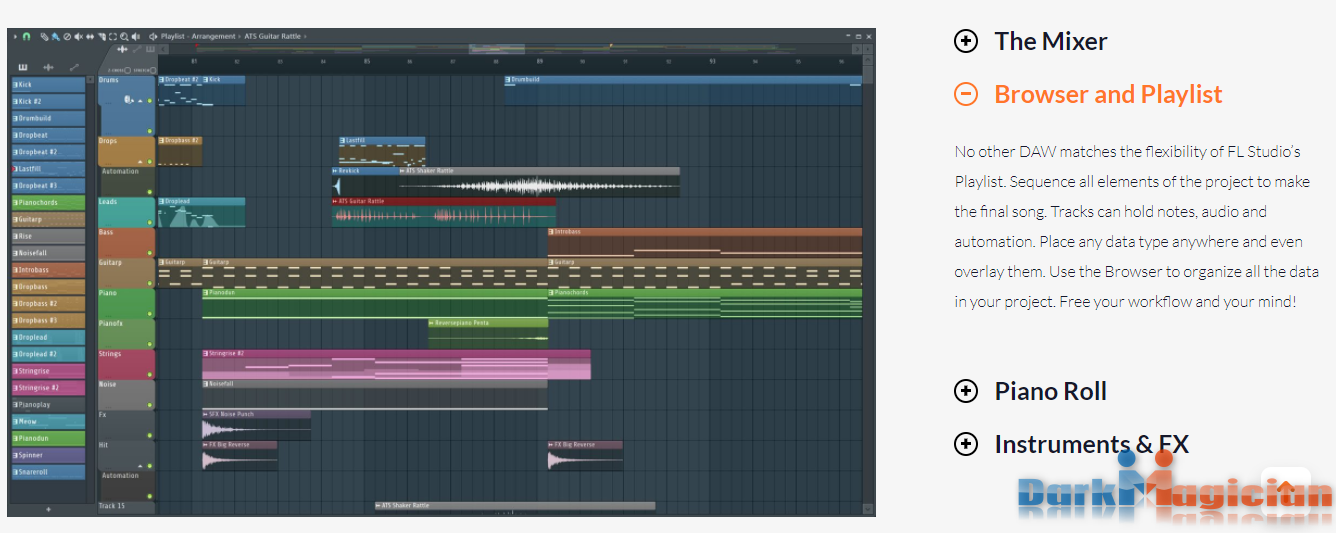This screenshot has height=533, width=1336.
Task: Show pattern clips with the piano icon
Action: (23, 67)
